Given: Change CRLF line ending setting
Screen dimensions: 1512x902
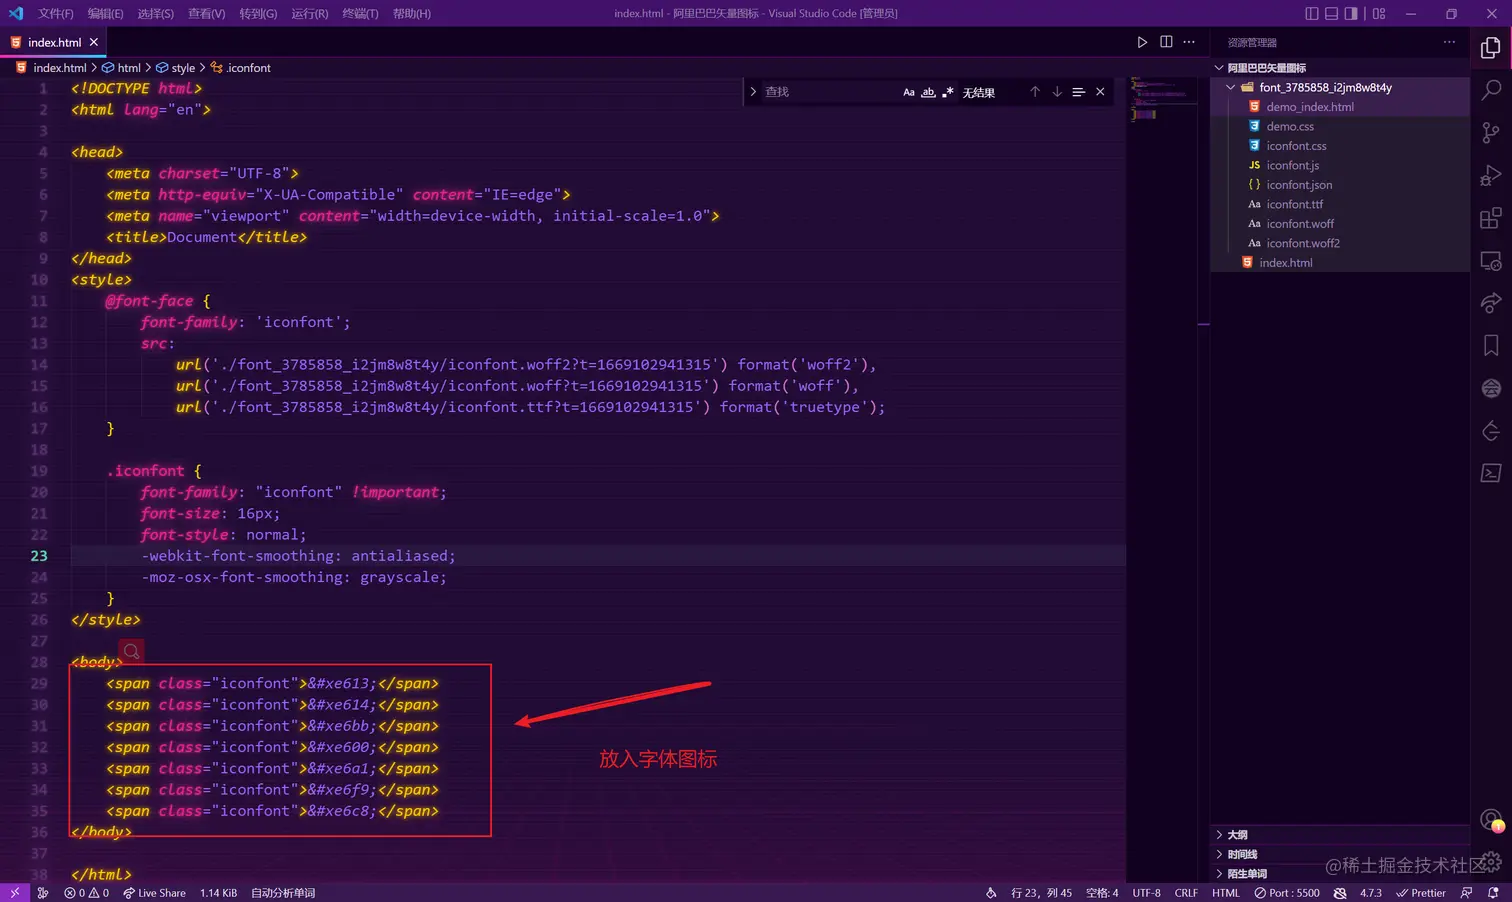Looking at the screenshot, I should [1186, 893].
